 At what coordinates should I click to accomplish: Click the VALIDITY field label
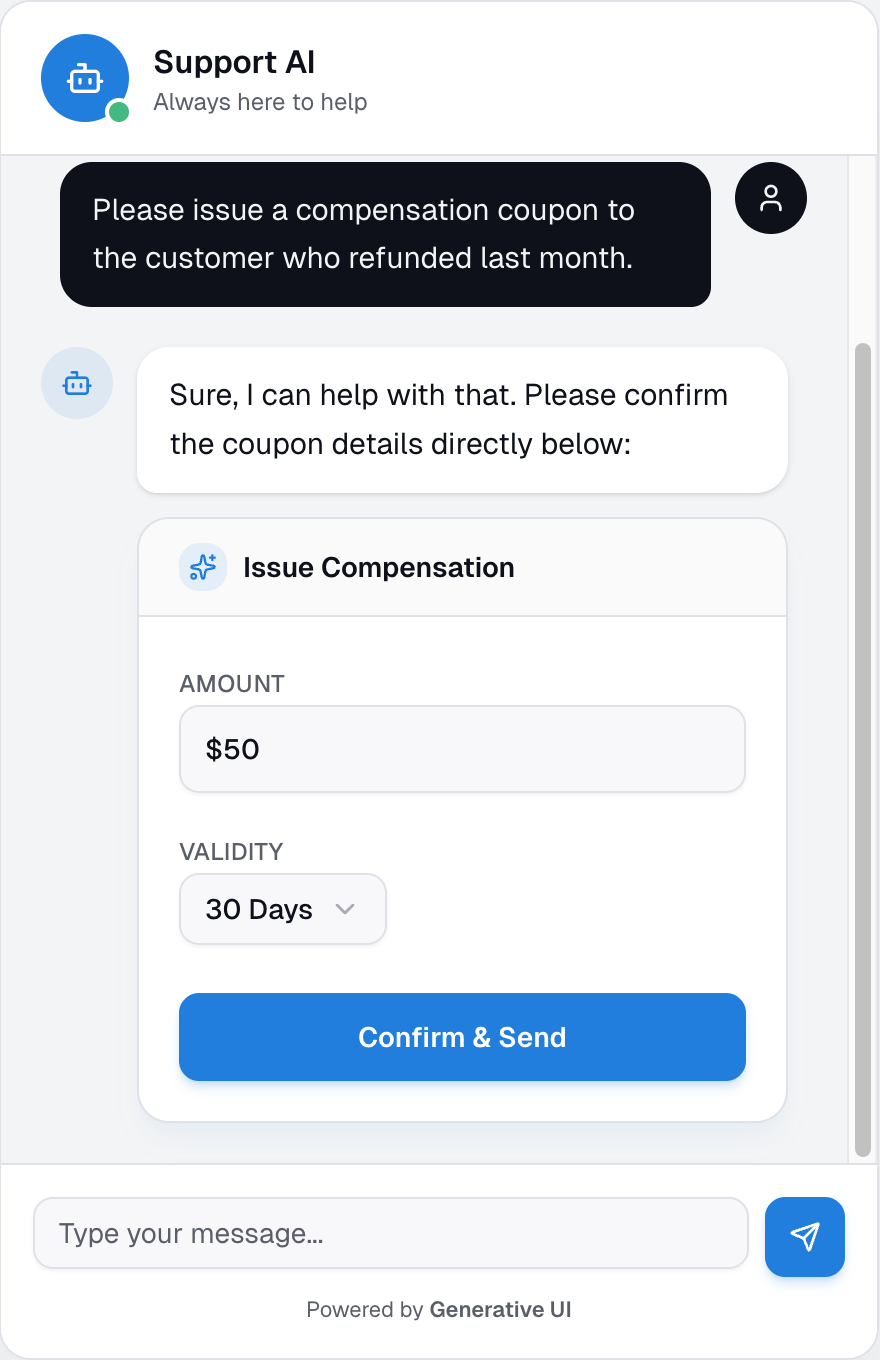(231, 852)
